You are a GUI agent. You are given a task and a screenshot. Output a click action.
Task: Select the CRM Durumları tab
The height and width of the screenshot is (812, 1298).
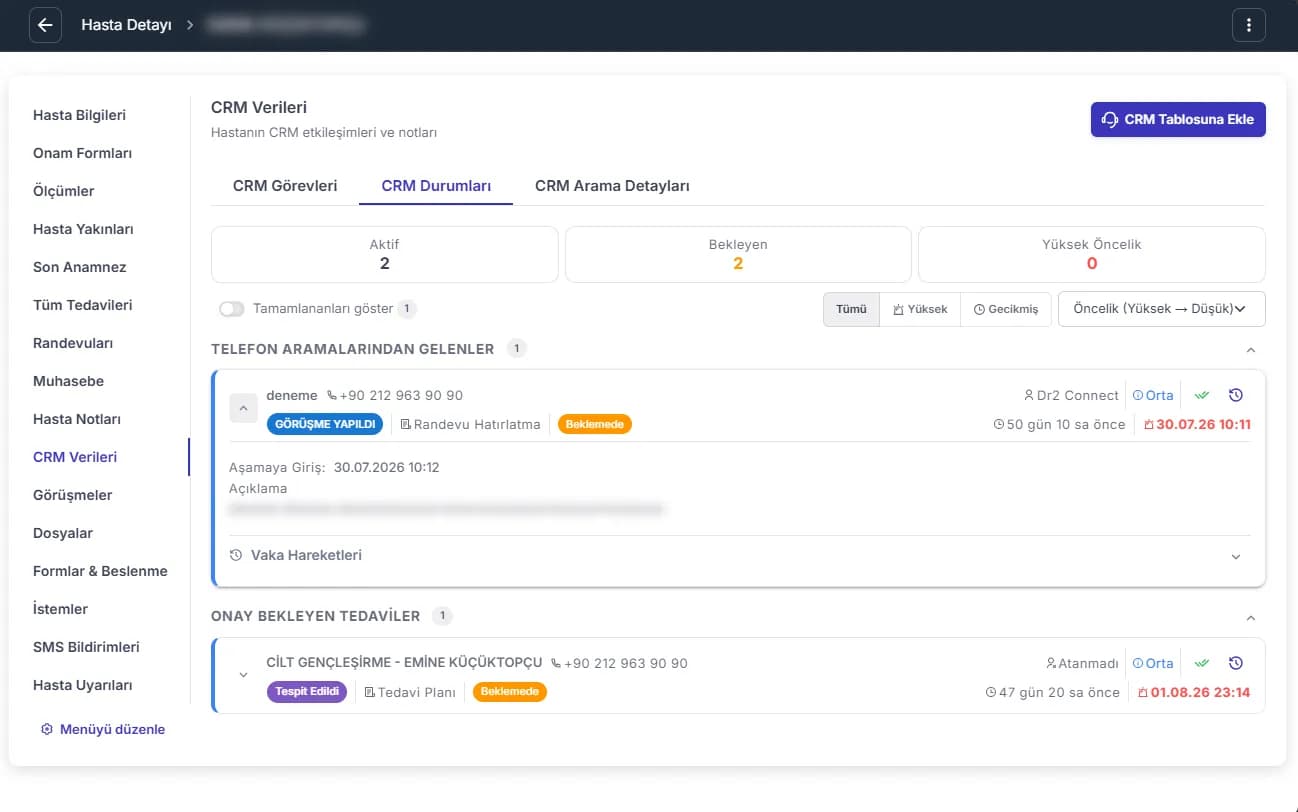click(x=436, y=186)
